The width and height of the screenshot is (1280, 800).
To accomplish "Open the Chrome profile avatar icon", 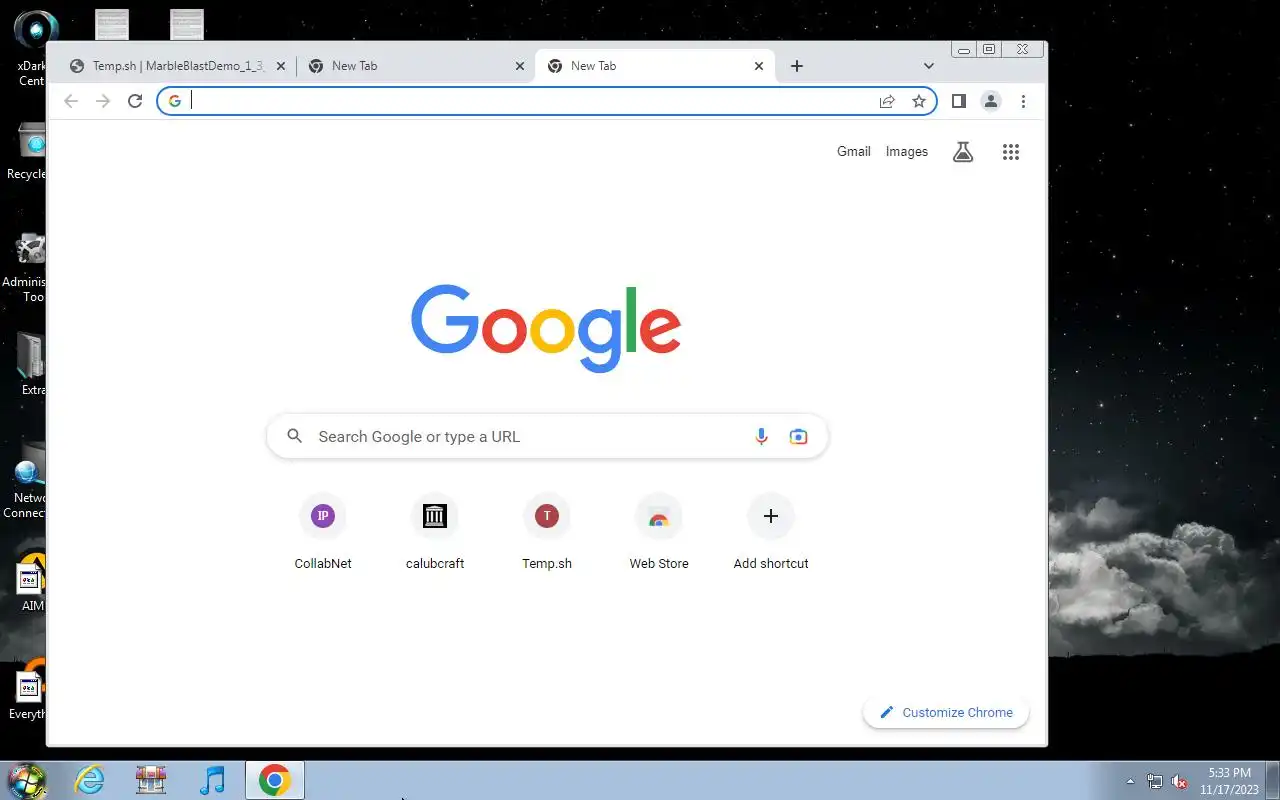I will [990, 101].
